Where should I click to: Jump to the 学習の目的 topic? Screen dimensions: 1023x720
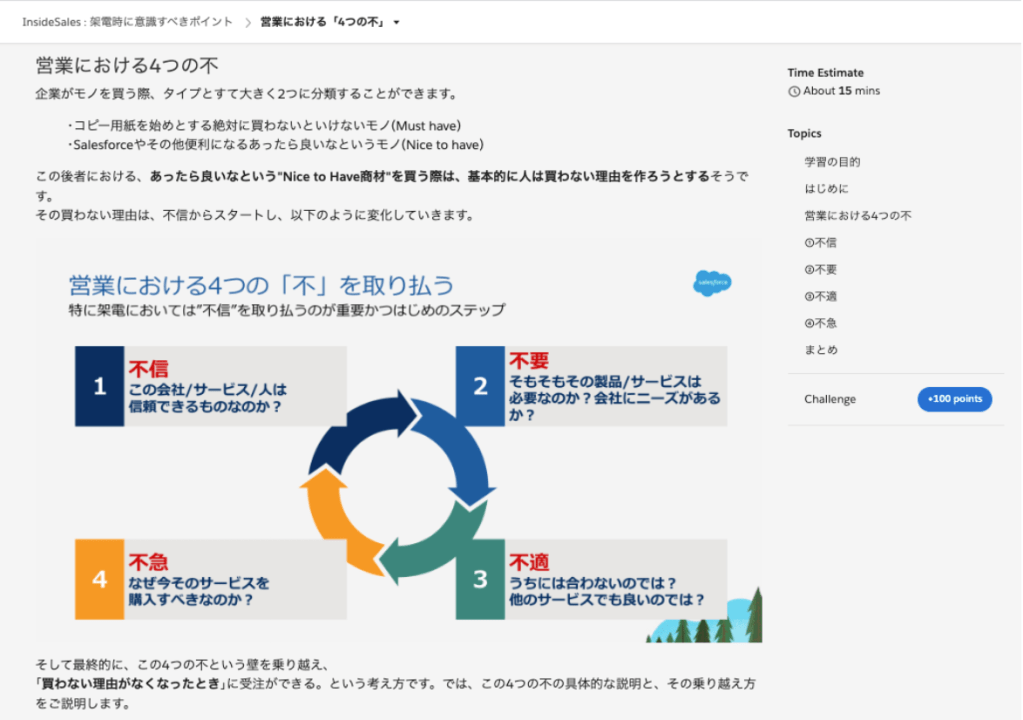832,161
